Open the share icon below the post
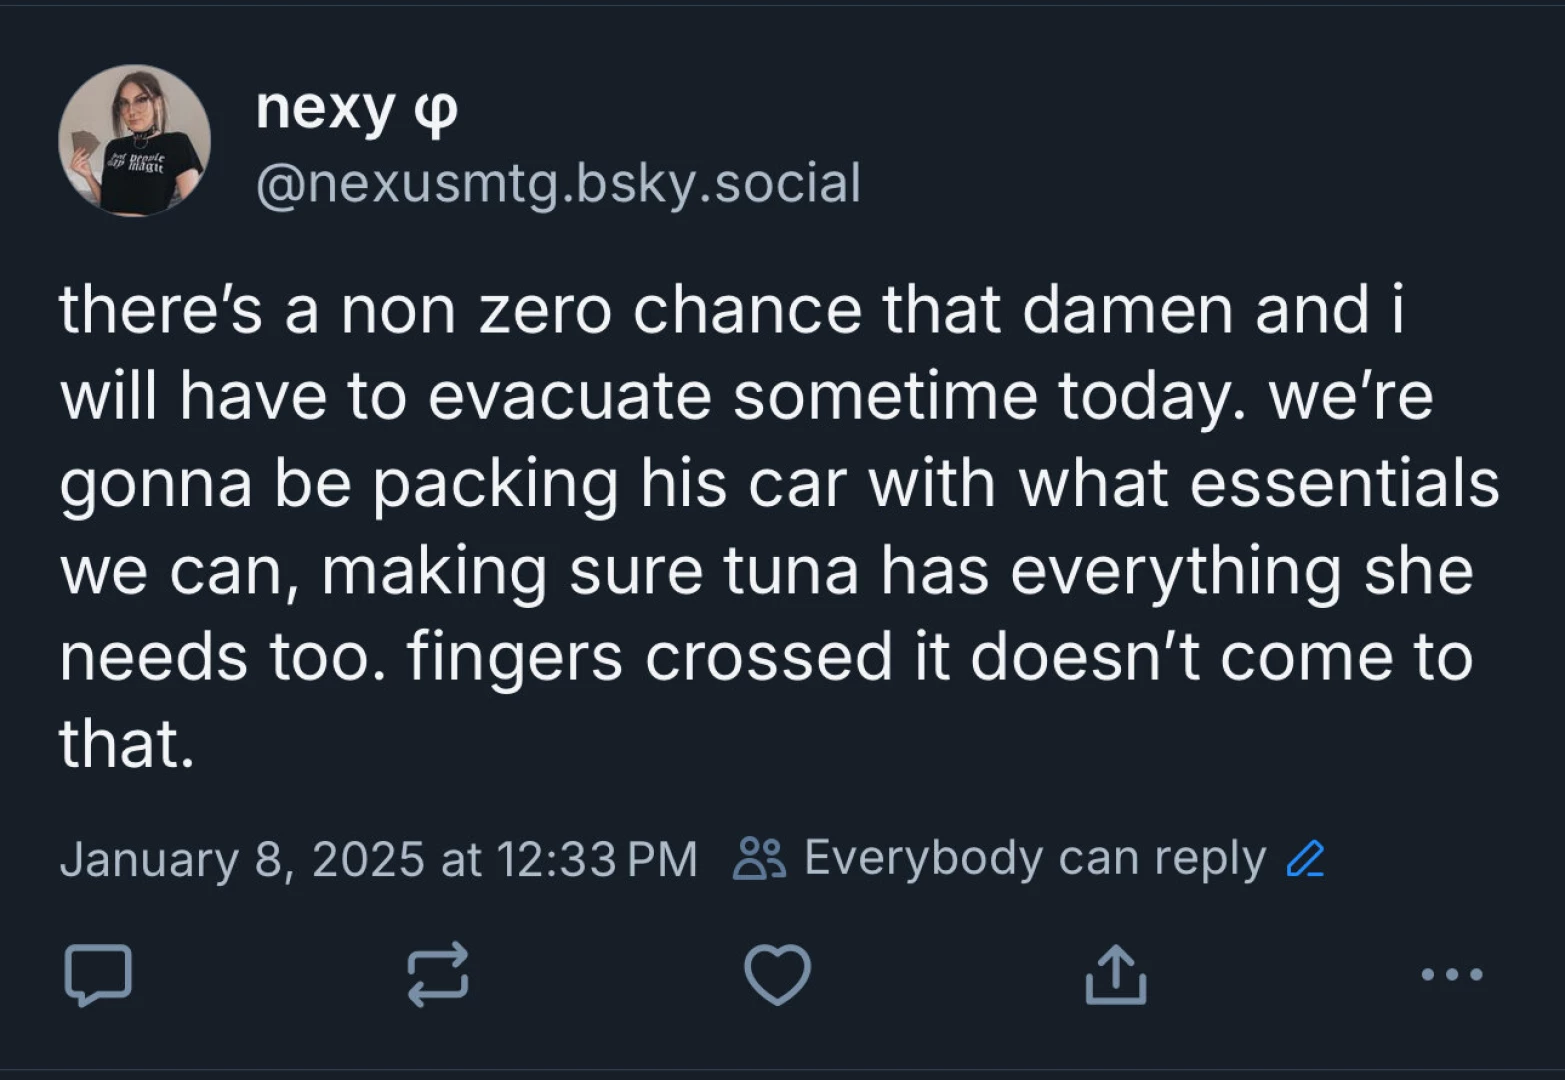 [x=1115, y=973]
